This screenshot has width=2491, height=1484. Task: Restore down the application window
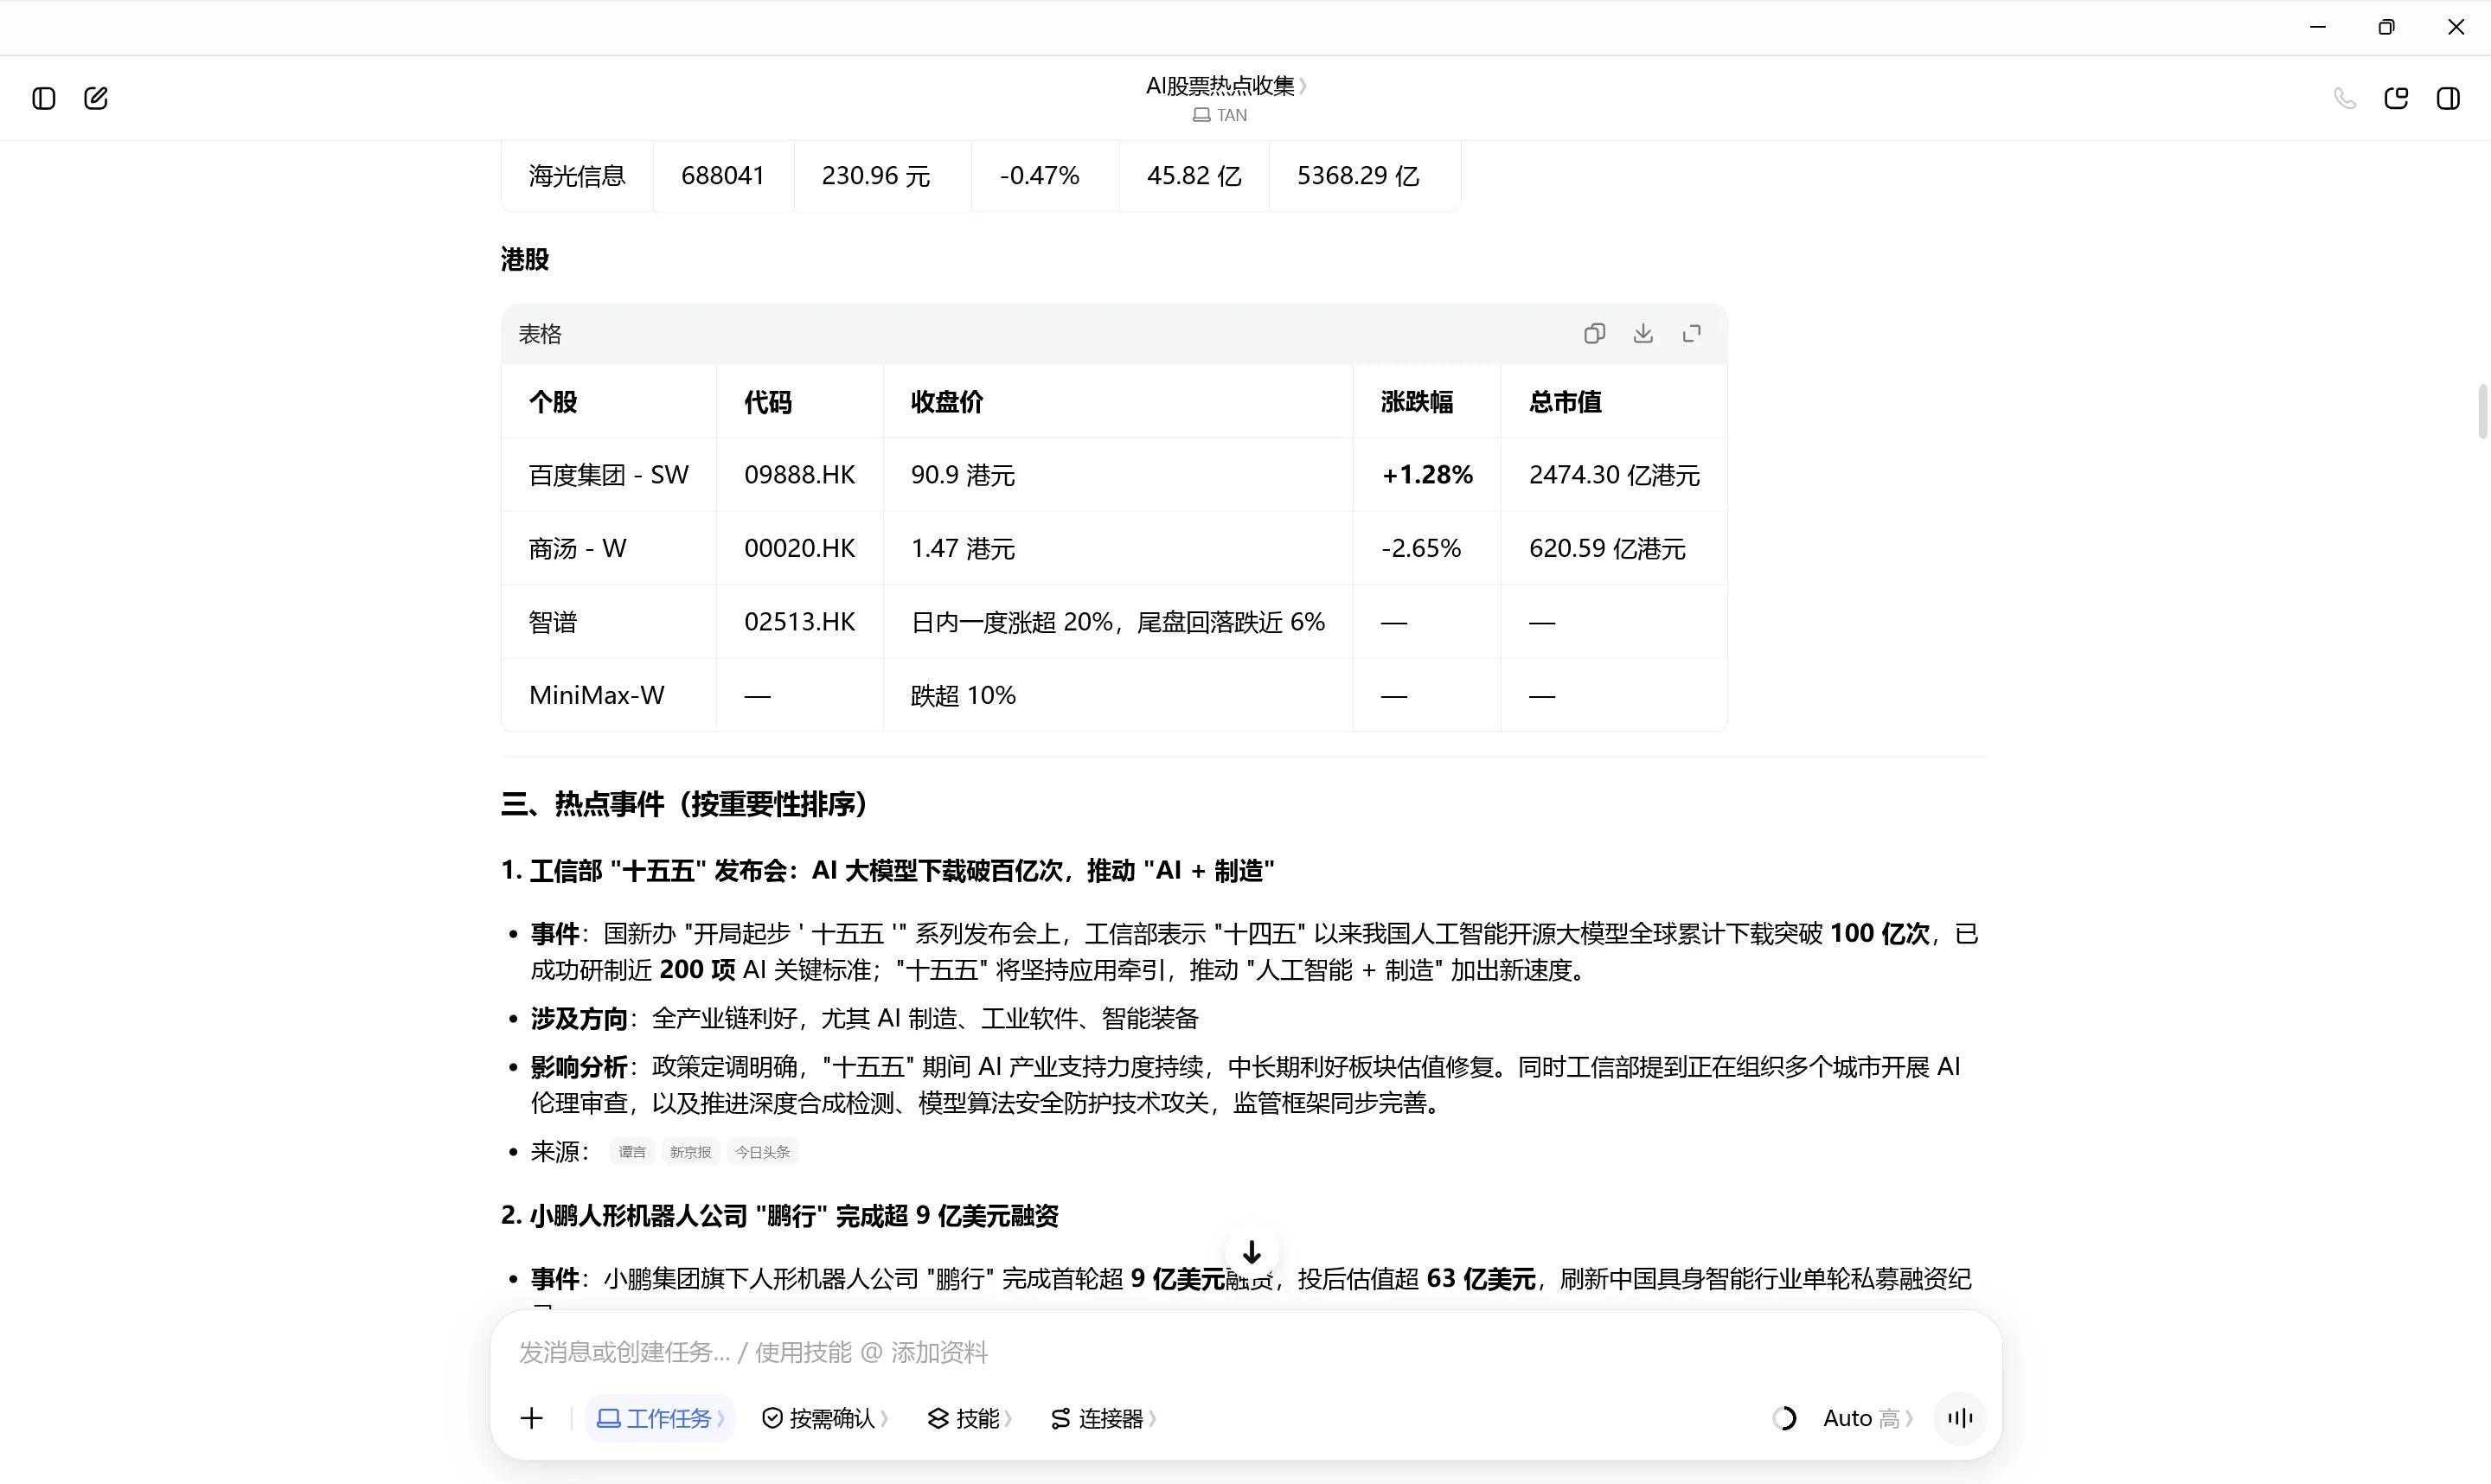click(x=2387, y=27)
